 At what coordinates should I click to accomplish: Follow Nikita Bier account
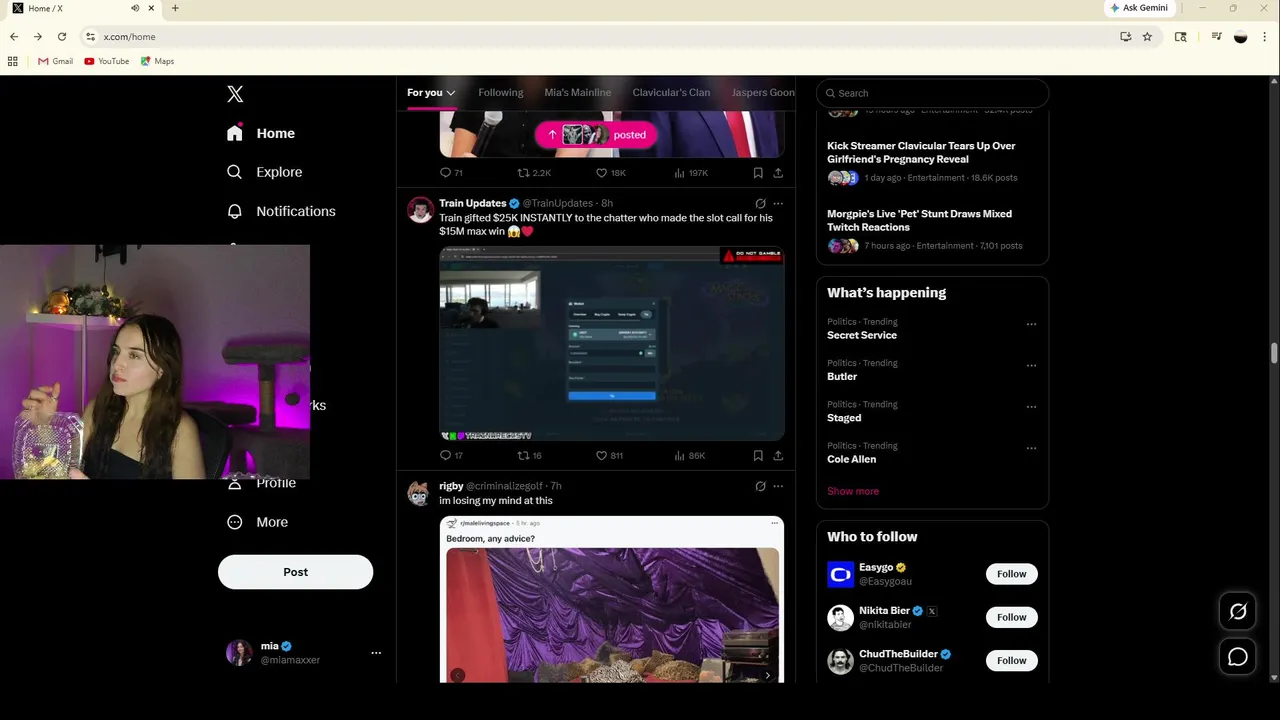point(1011,617)
